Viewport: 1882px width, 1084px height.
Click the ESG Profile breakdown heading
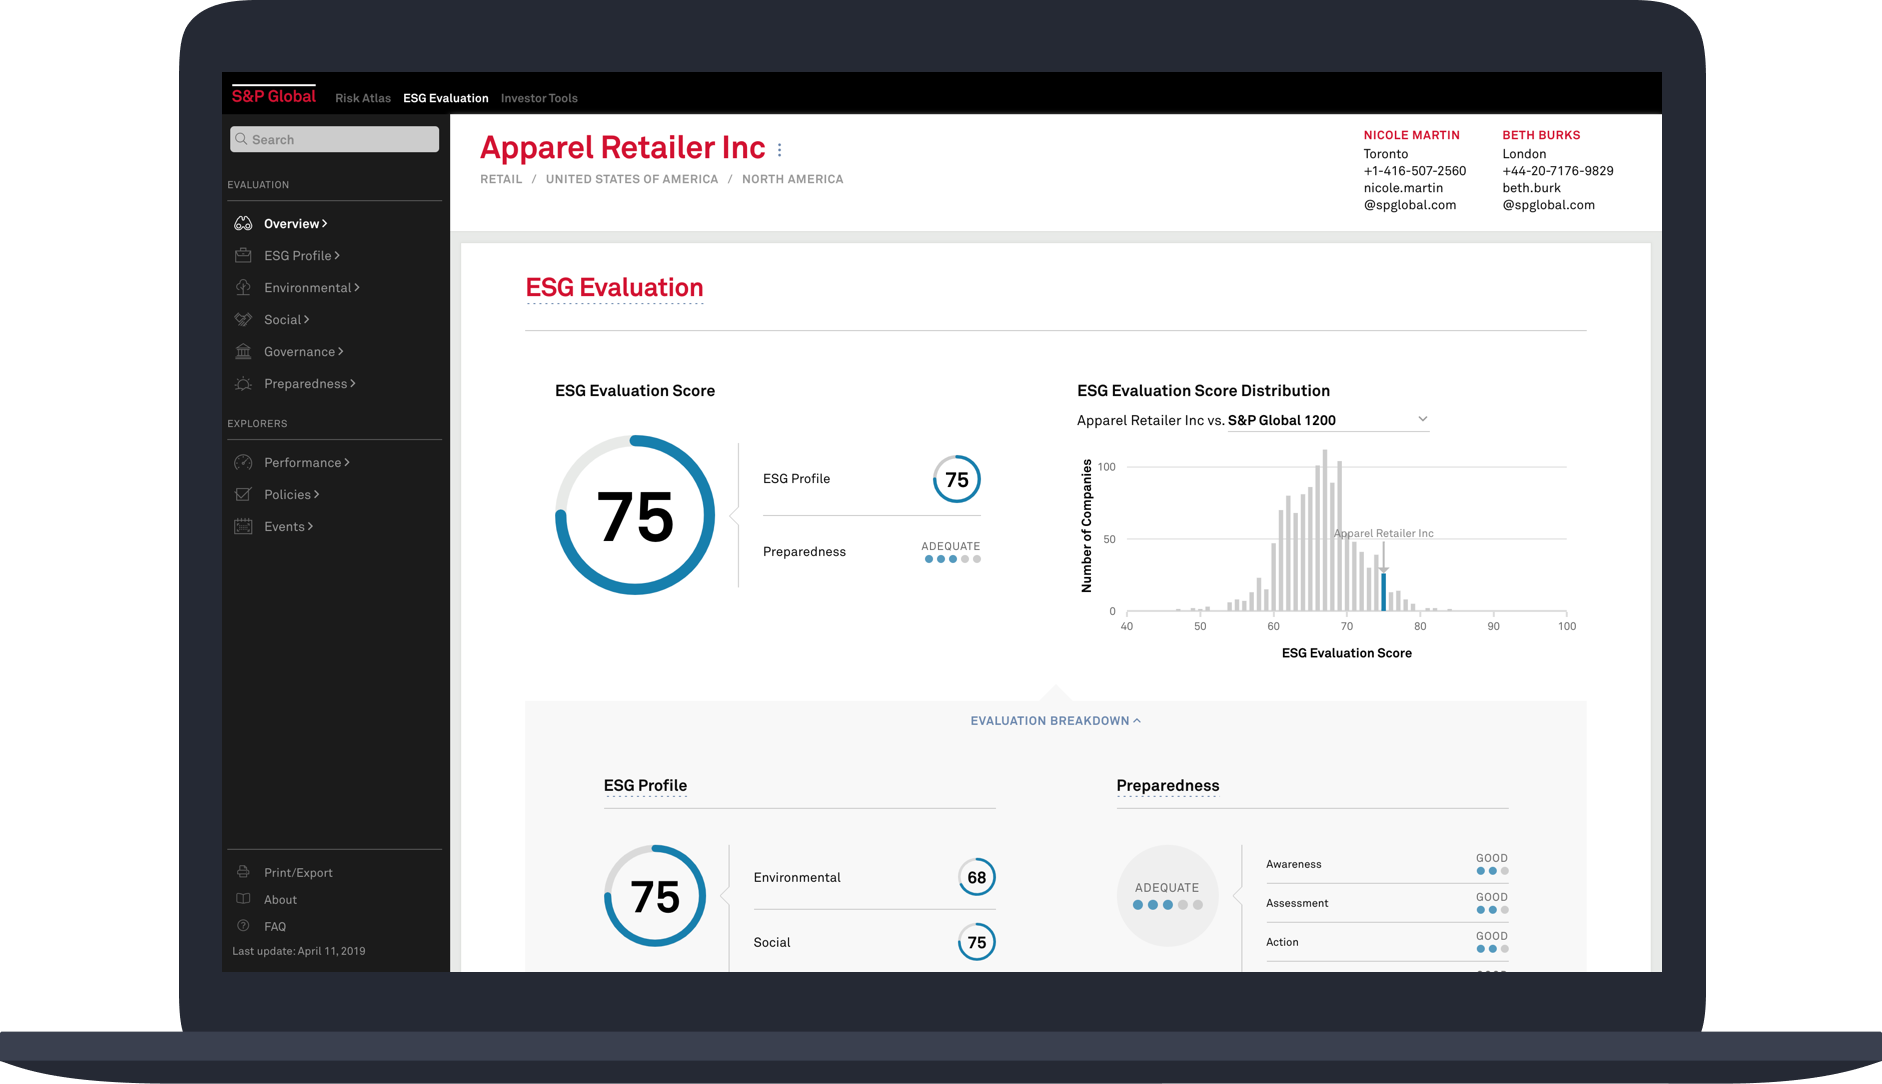pos(645,785)
